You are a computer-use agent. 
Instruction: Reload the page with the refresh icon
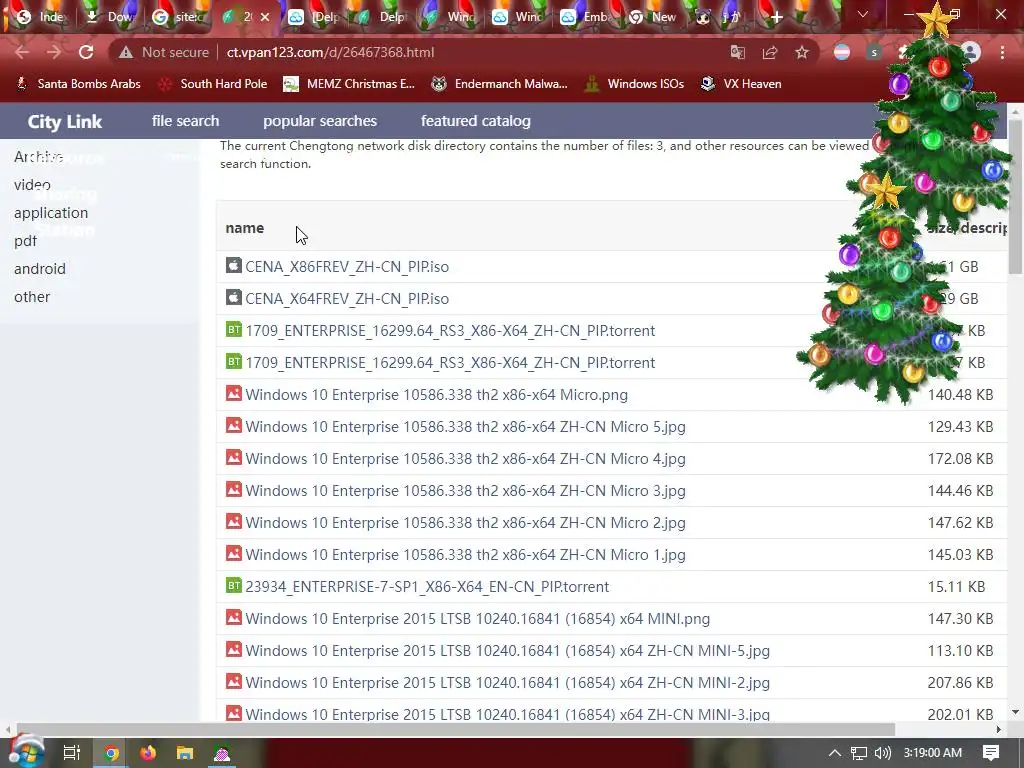[x=86, y=52]
